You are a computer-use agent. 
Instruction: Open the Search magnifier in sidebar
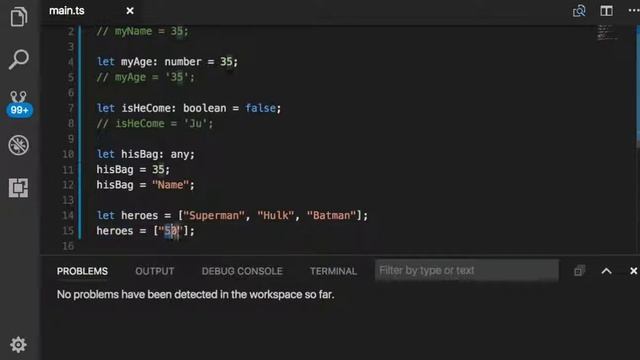[19, 60]
